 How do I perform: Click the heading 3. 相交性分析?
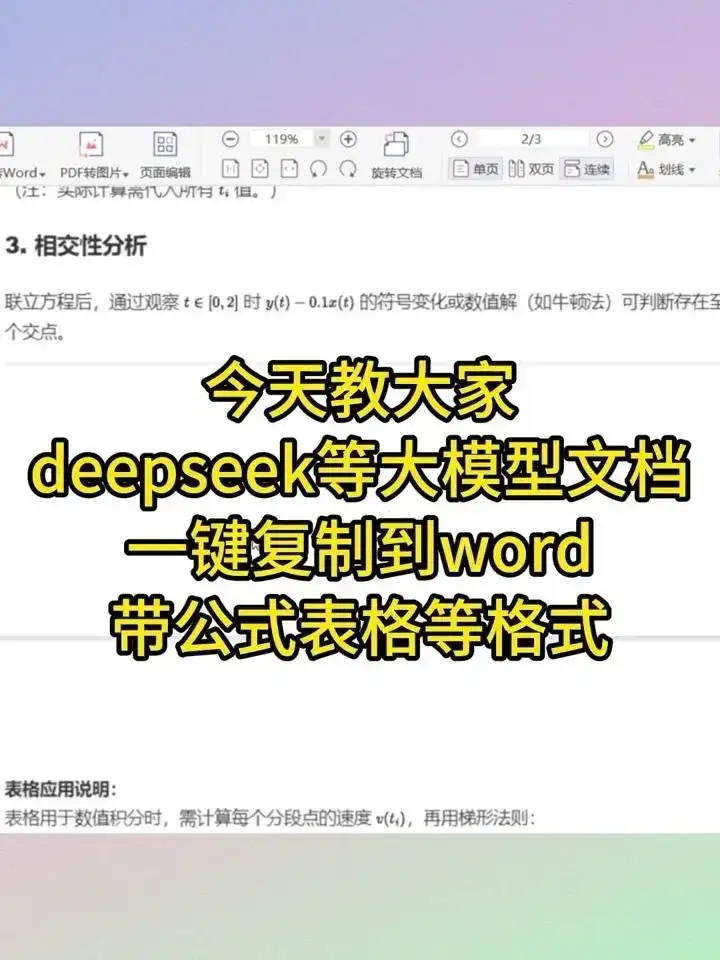76,246
